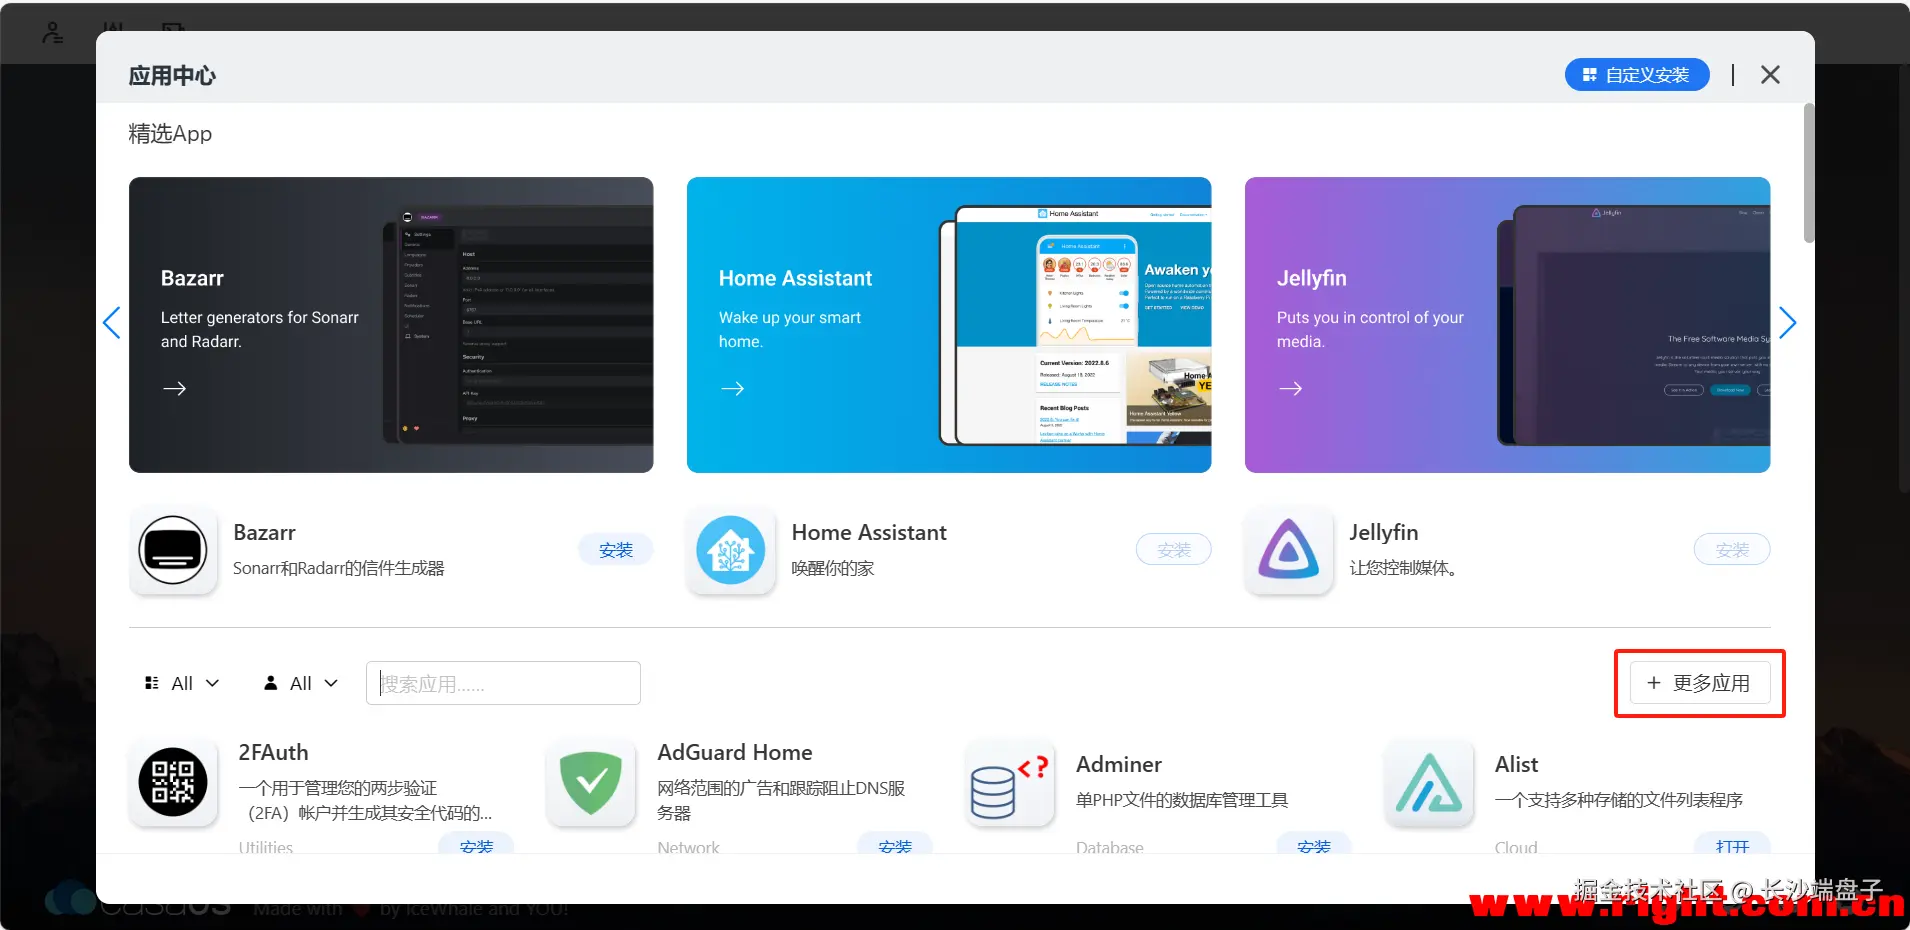Image resolution: width=1910 pixels, height=930 pixels.
Task: Click Jellyfin title in featured list
Action: 1384,532
